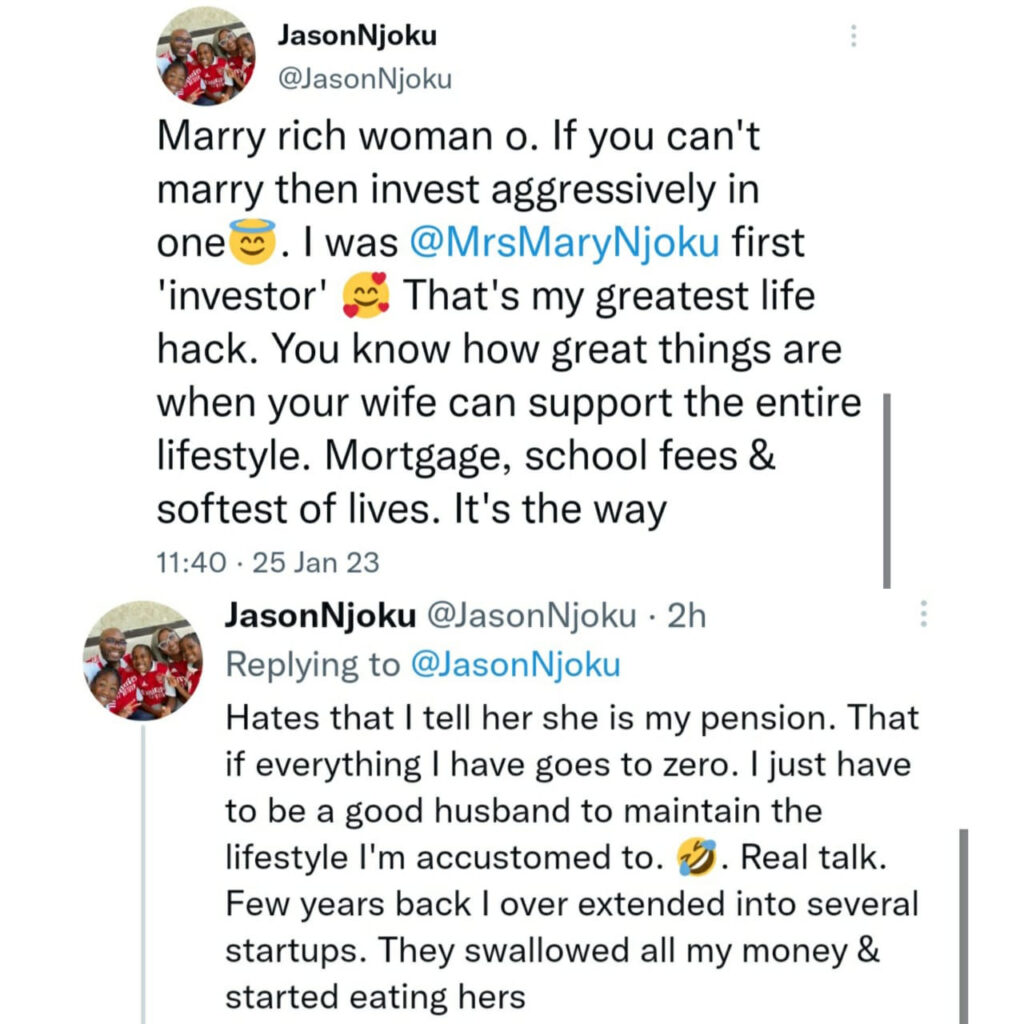This screenshot has width=1024, height=1024.
Task: Click the smiling face with hearts emoji
Action: (x=366, y=295)
